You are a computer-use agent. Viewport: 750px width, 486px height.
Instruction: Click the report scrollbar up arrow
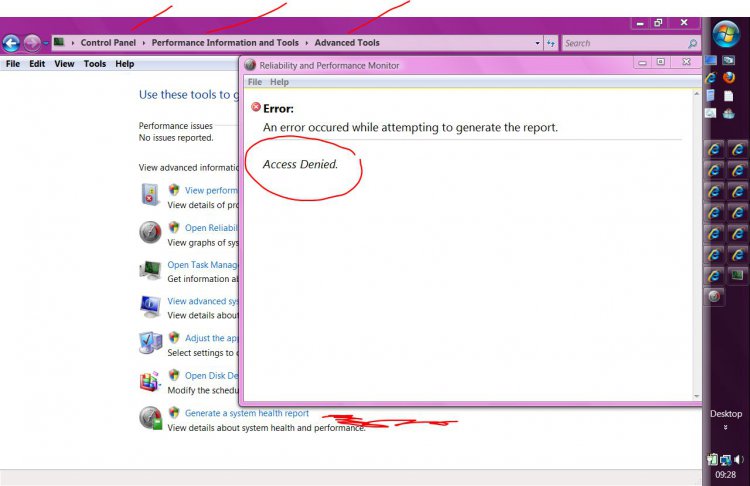coord(696,94)
